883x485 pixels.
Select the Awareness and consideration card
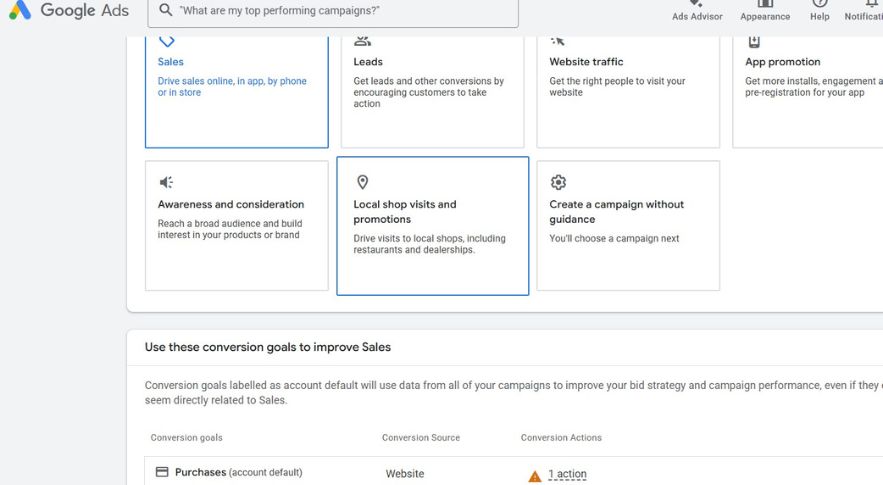point(237,225)
